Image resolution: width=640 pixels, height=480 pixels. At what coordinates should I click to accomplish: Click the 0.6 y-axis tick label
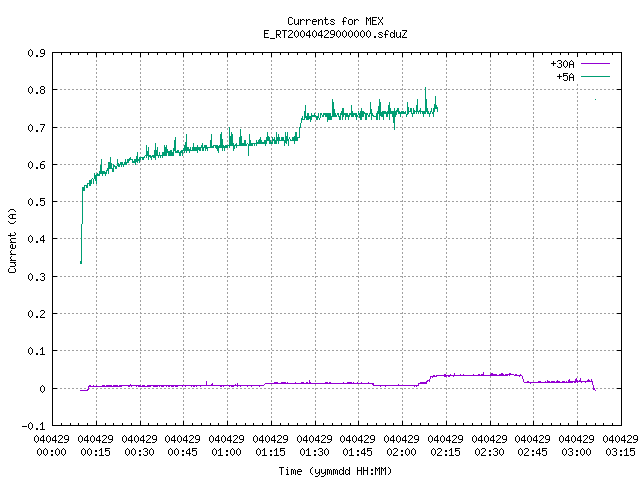point(37,165)
